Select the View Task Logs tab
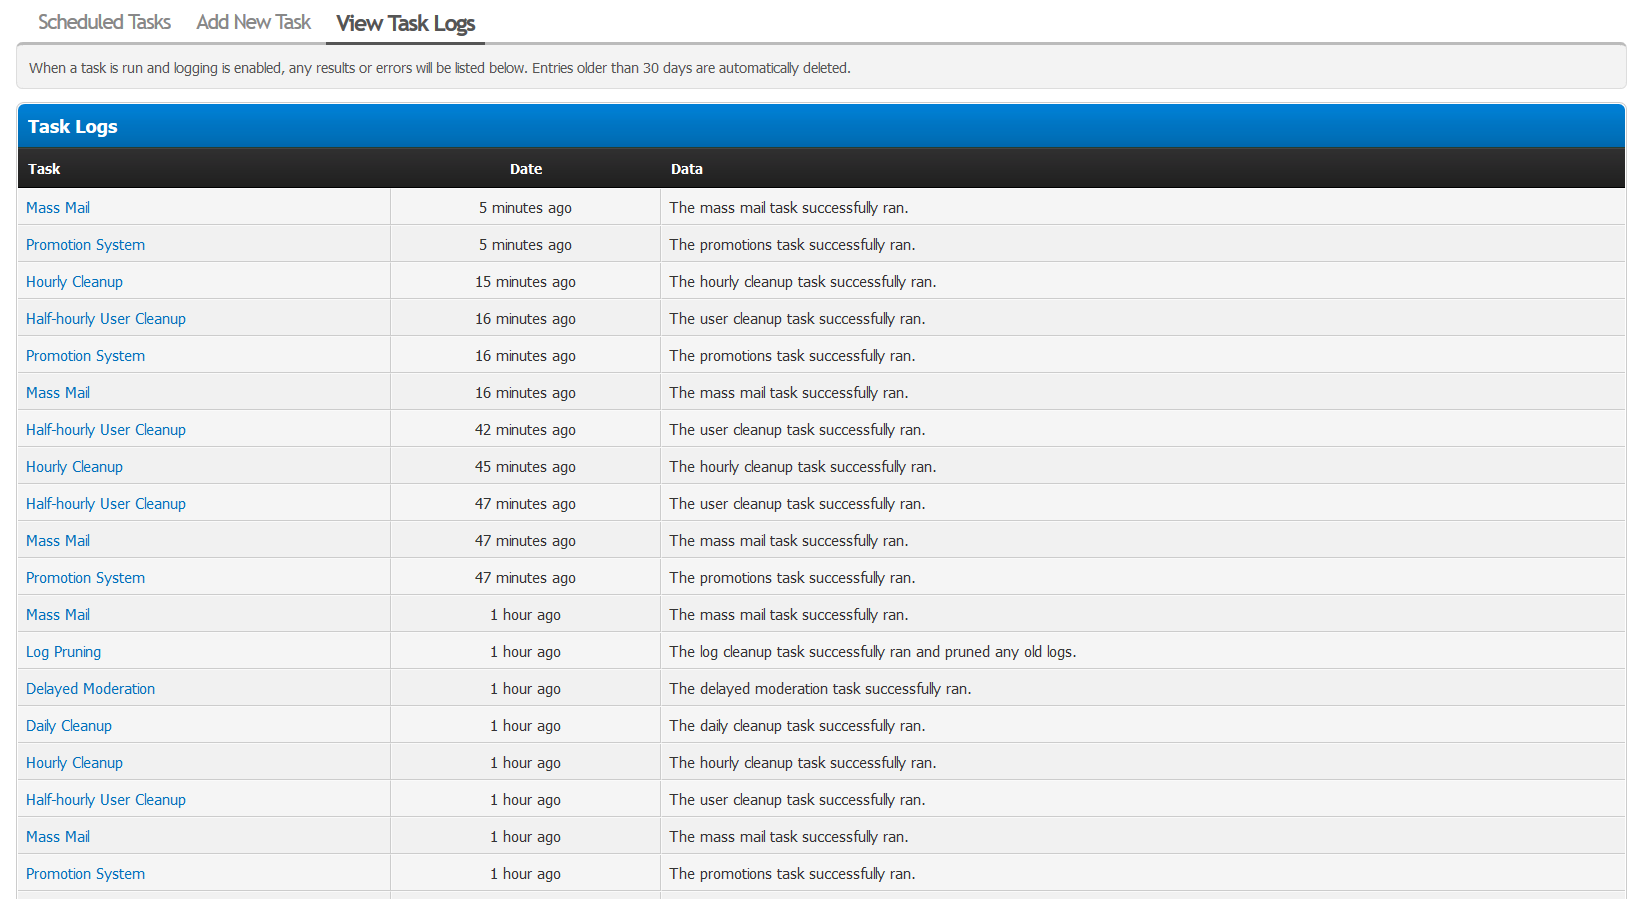This screenshot has width=1642, height=899. [x=405, y=23]
